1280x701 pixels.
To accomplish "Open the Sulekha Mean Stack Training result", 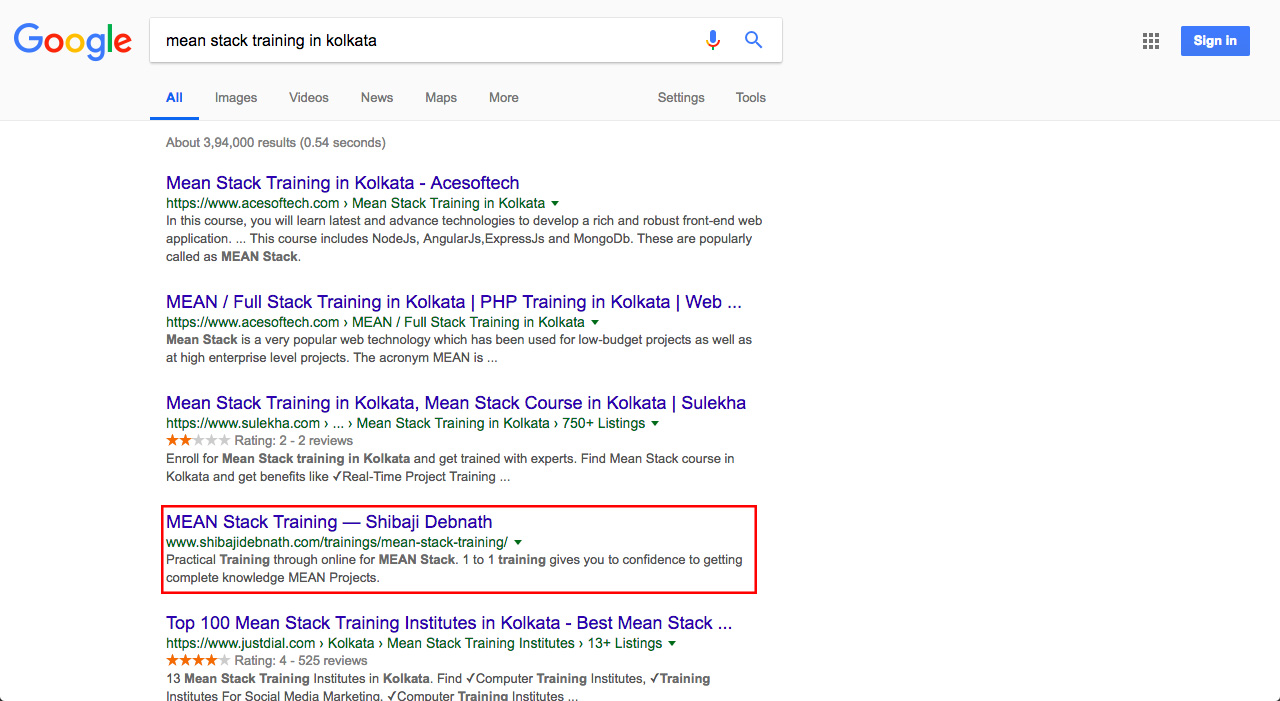I will point(456,403).
